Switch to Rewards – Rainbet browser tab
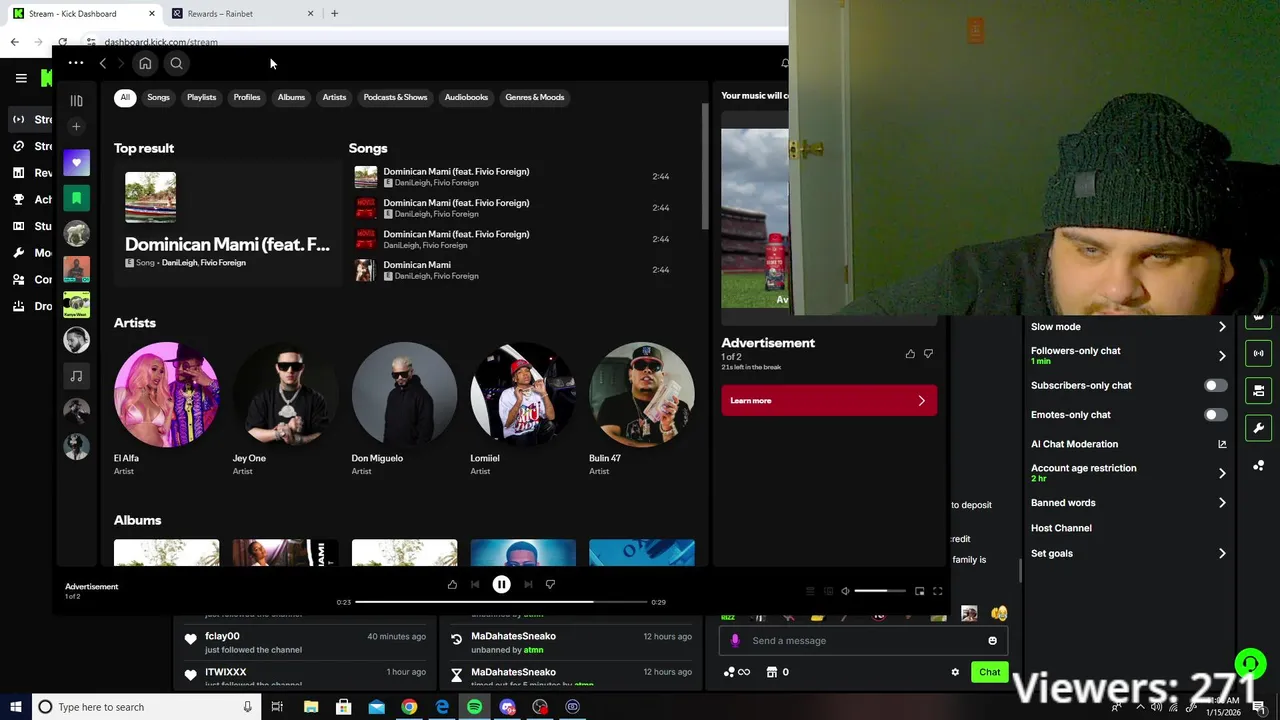Image resolution: width=1280 pixels, height=720 pixels. click(240, 14)
